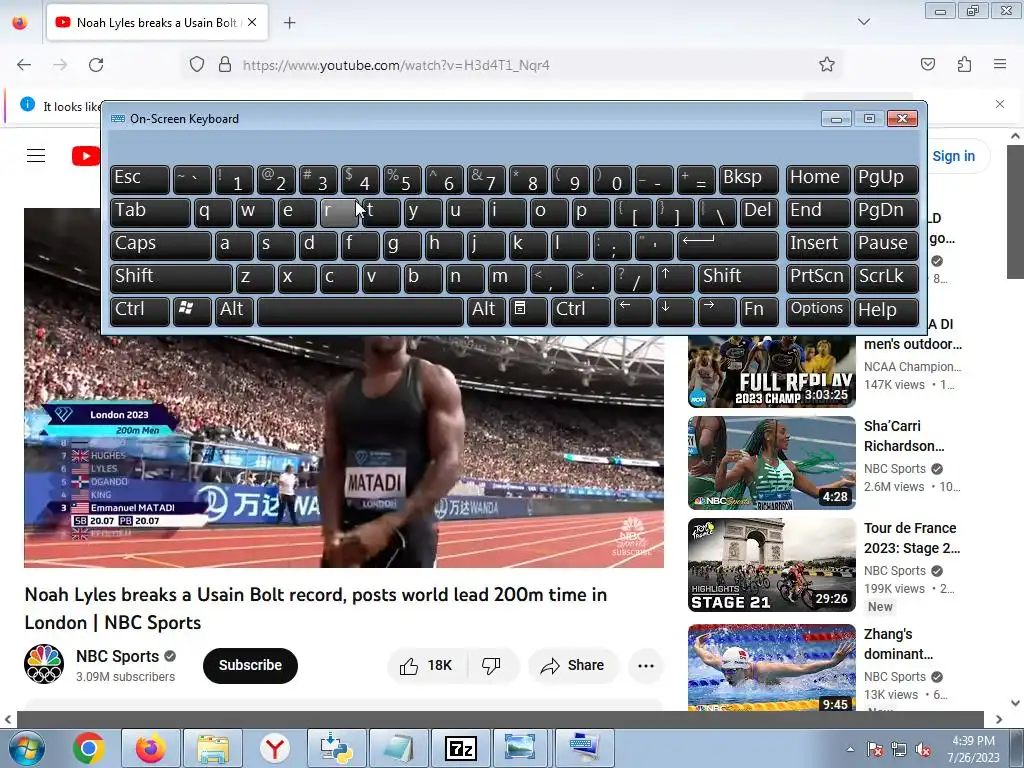Toggle left Ctrl on On-Screen Keyboard
Image resolution: width=1024 pixels, height=768 pixels.
140,311
